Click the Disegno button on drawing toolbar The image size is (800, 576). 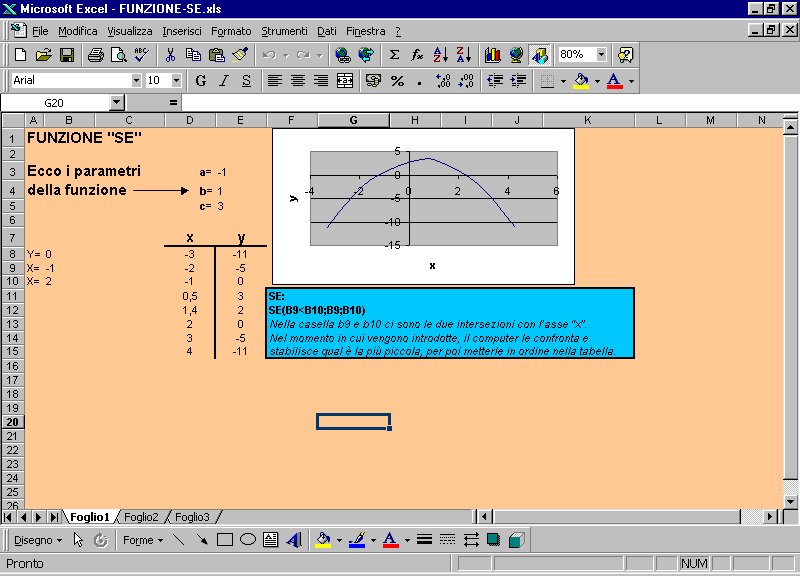pos(34,540)
